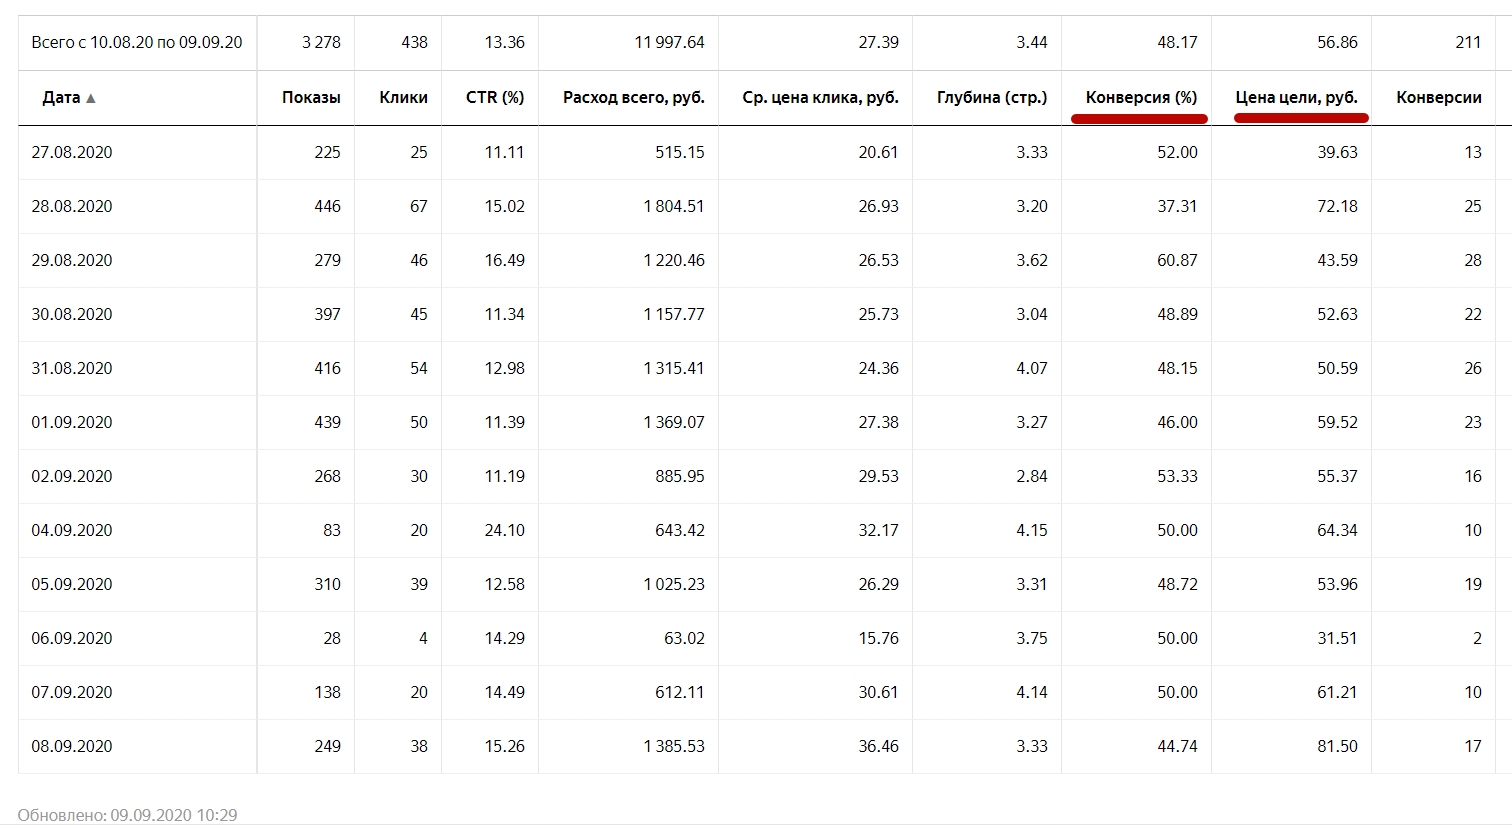Click the Дата column header label
This screenshot has height=828, width=1512.
tap(61, 98)
